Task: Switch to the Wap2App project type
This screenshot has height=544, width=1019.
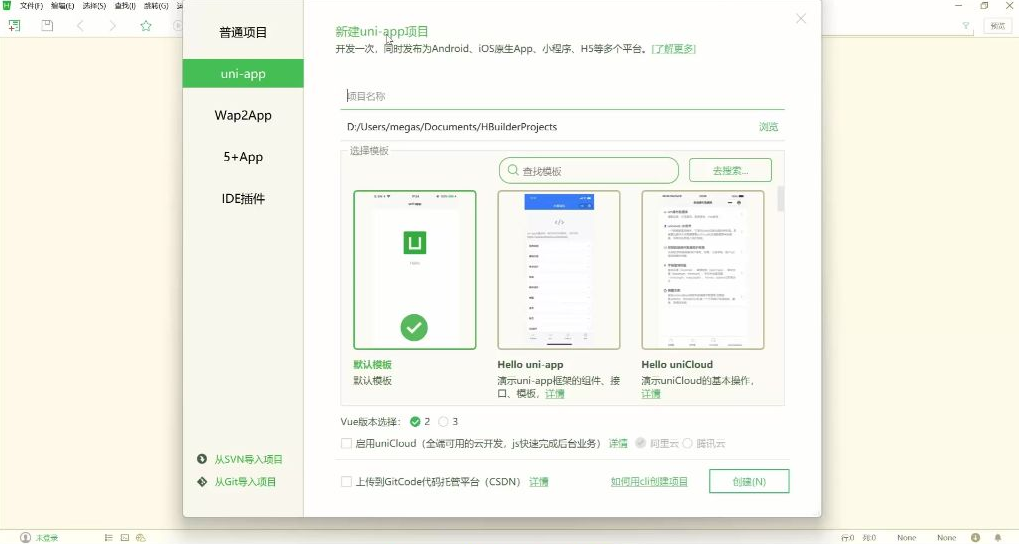Action: pos(243,115)
